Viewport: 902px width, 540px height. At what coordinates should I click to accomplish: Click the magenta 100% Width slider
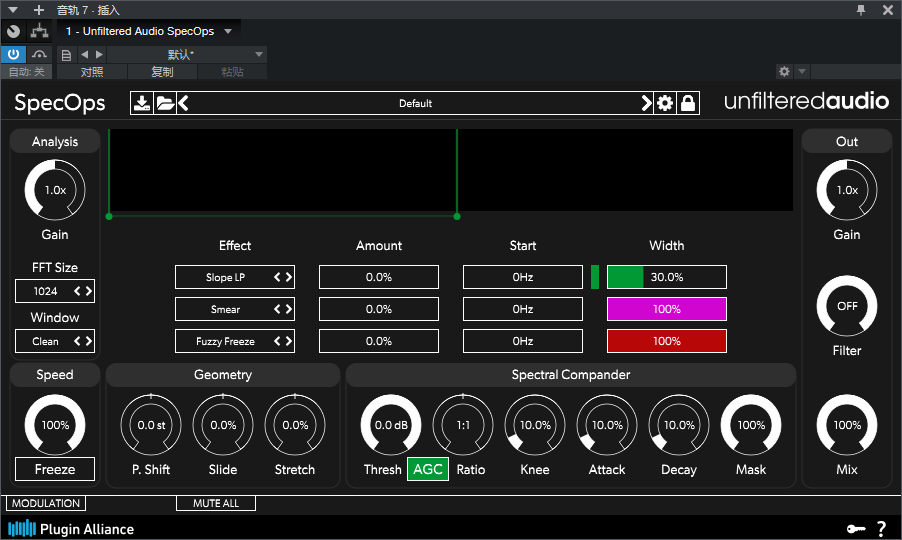tap(667, 309)
